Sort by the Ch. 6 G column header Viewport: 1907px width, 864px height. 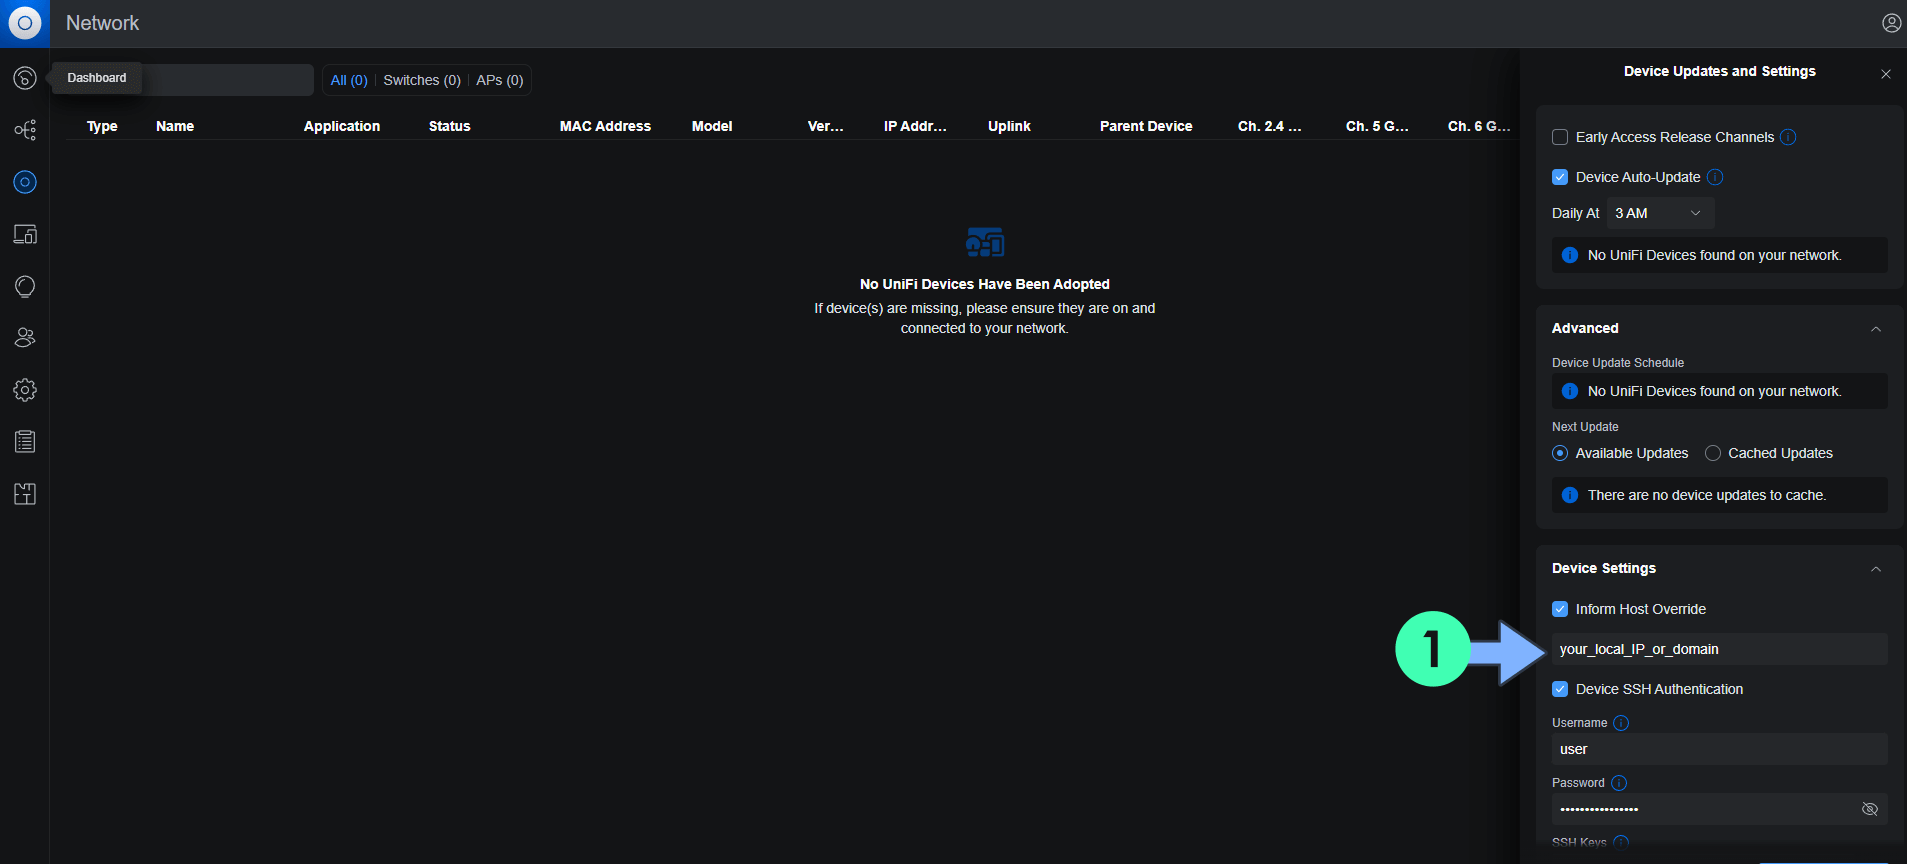1479,126
